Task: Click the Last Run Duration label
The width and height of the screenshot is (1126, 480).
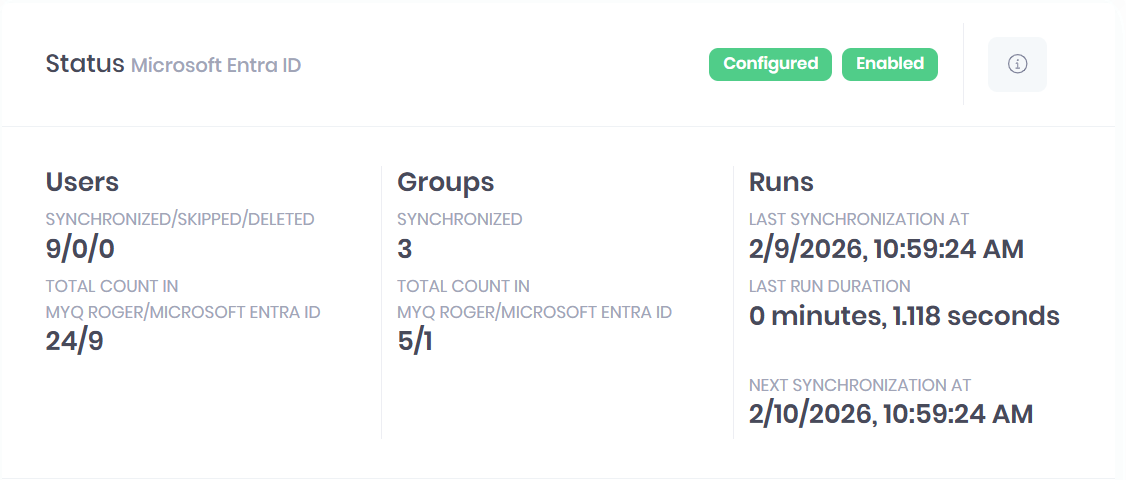Action: point(829,286)
